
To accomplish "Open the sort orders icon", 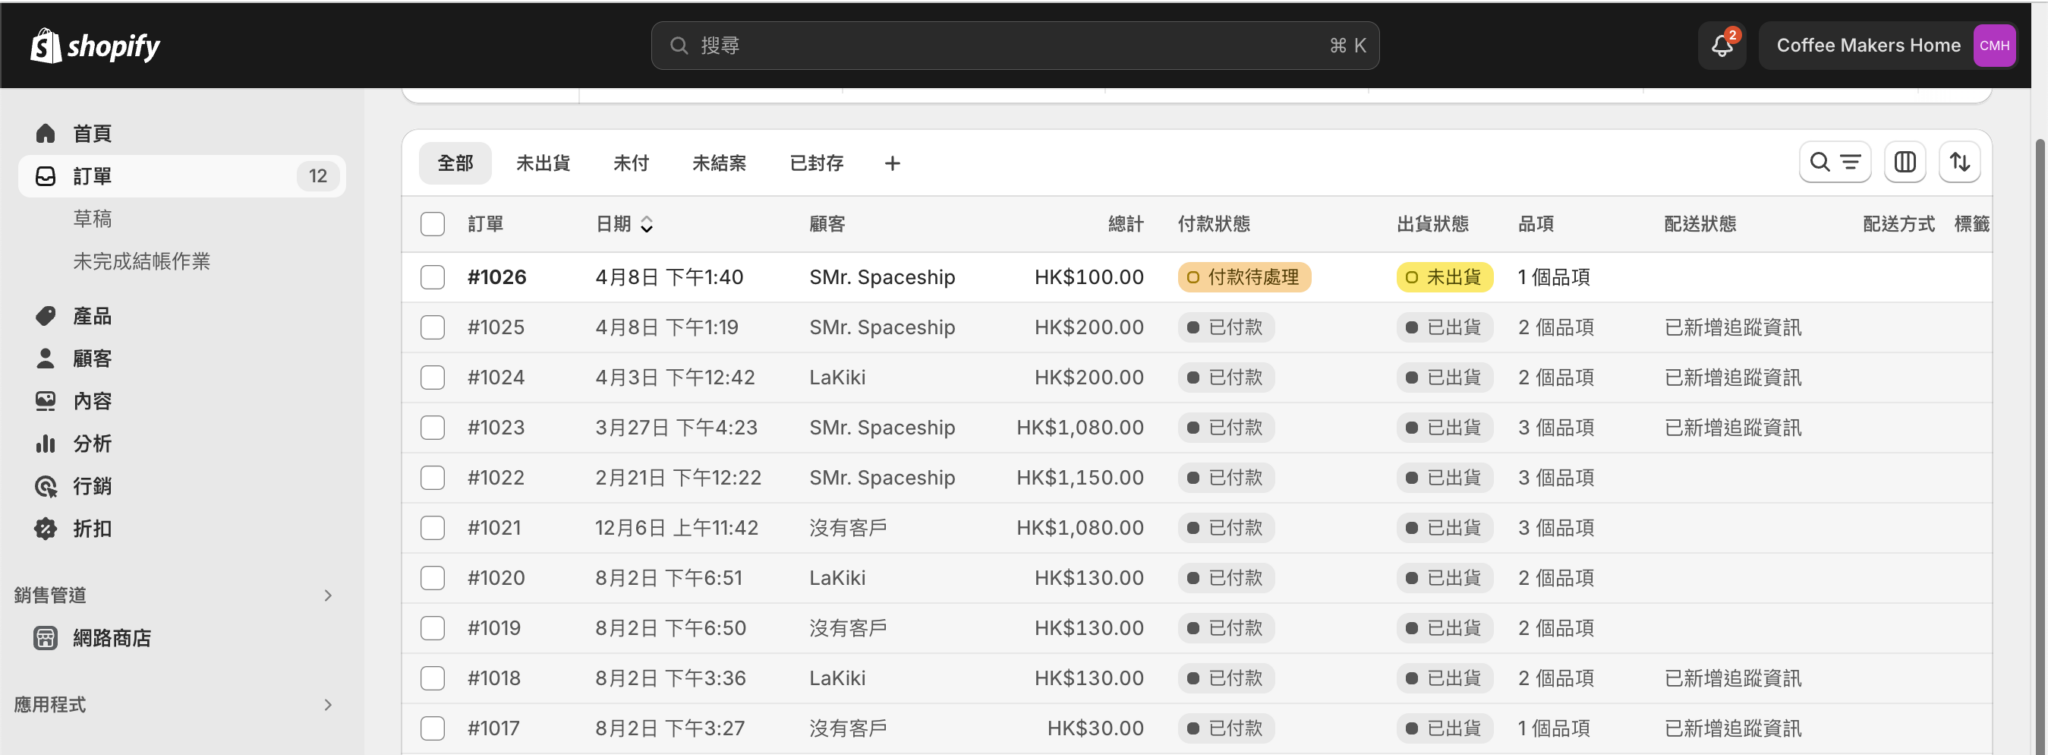I will (x=1960, y=162).
